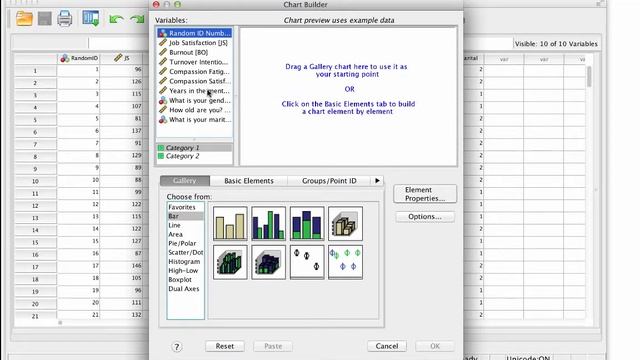This screenshot has width=640, height=360.
Task: Select Category 1 in category list
Action: click(195, 148)
